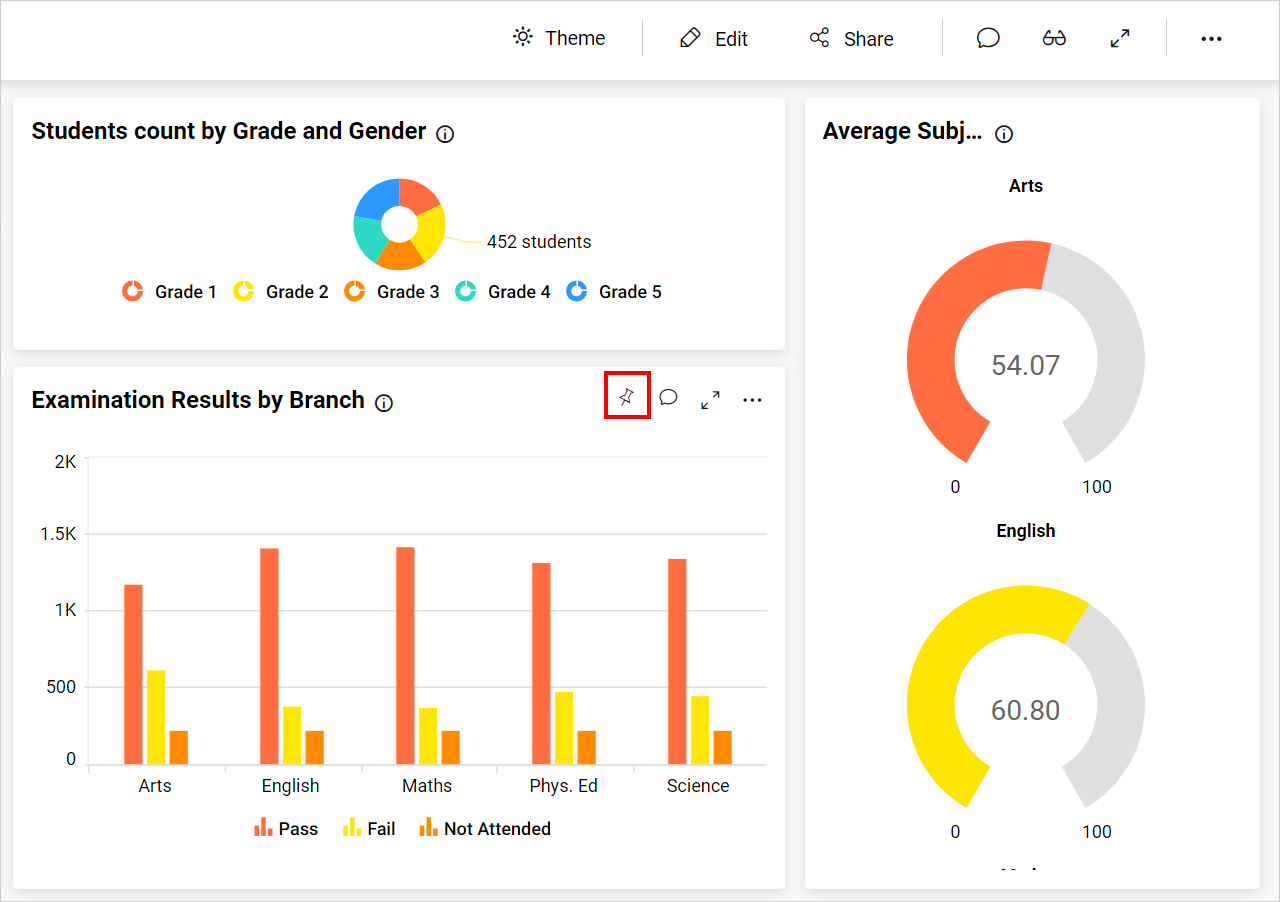Maximize the Examination Results by Branch widget
Screen dimensions: 1280x902
tap(711, 400)
